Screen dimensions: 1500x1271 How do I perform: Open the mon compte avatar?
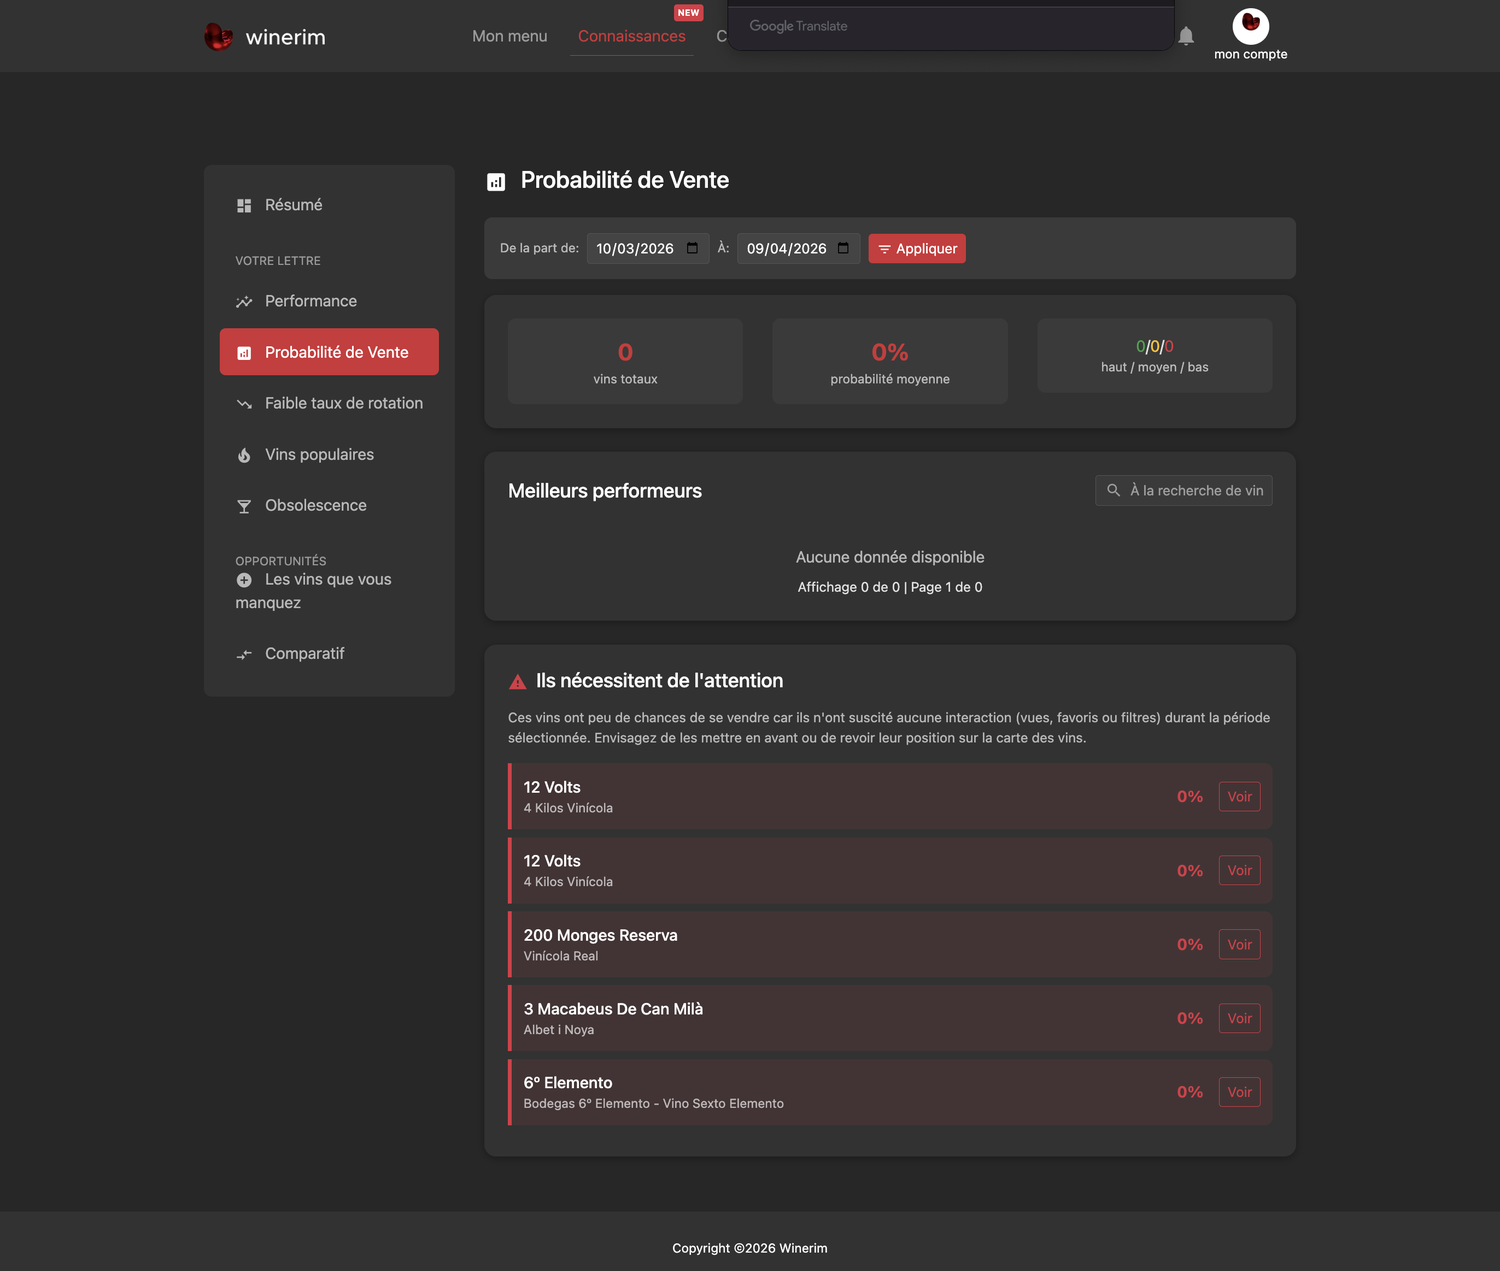click(x=1250, y=26)
